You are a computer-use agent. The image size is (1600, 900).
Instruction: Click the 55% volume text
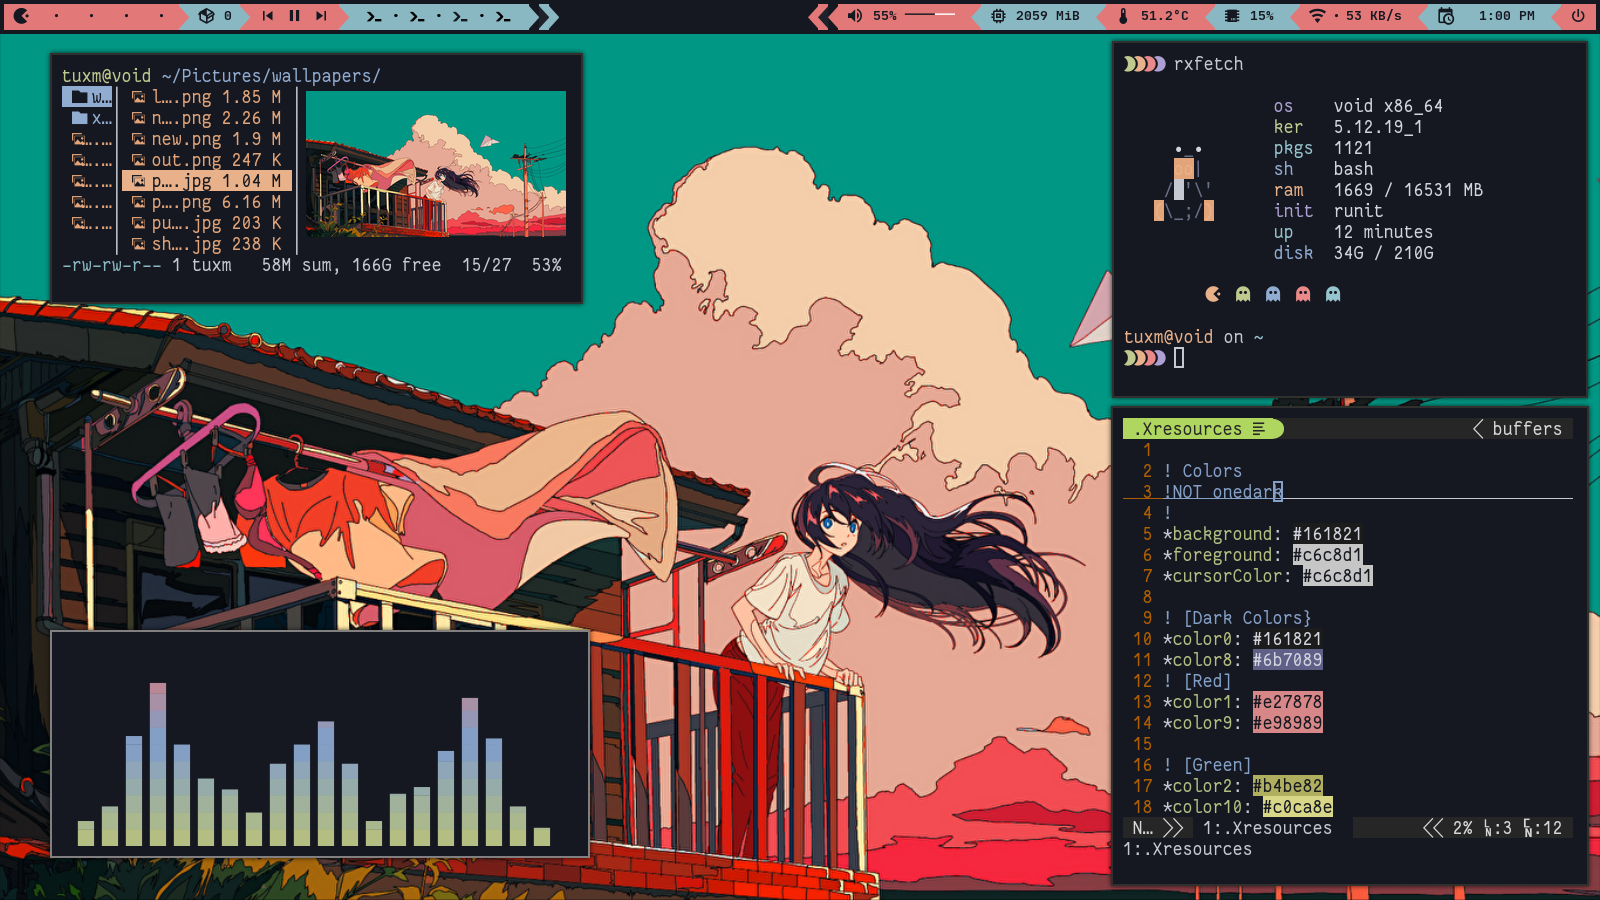click(x=885, y=16)
